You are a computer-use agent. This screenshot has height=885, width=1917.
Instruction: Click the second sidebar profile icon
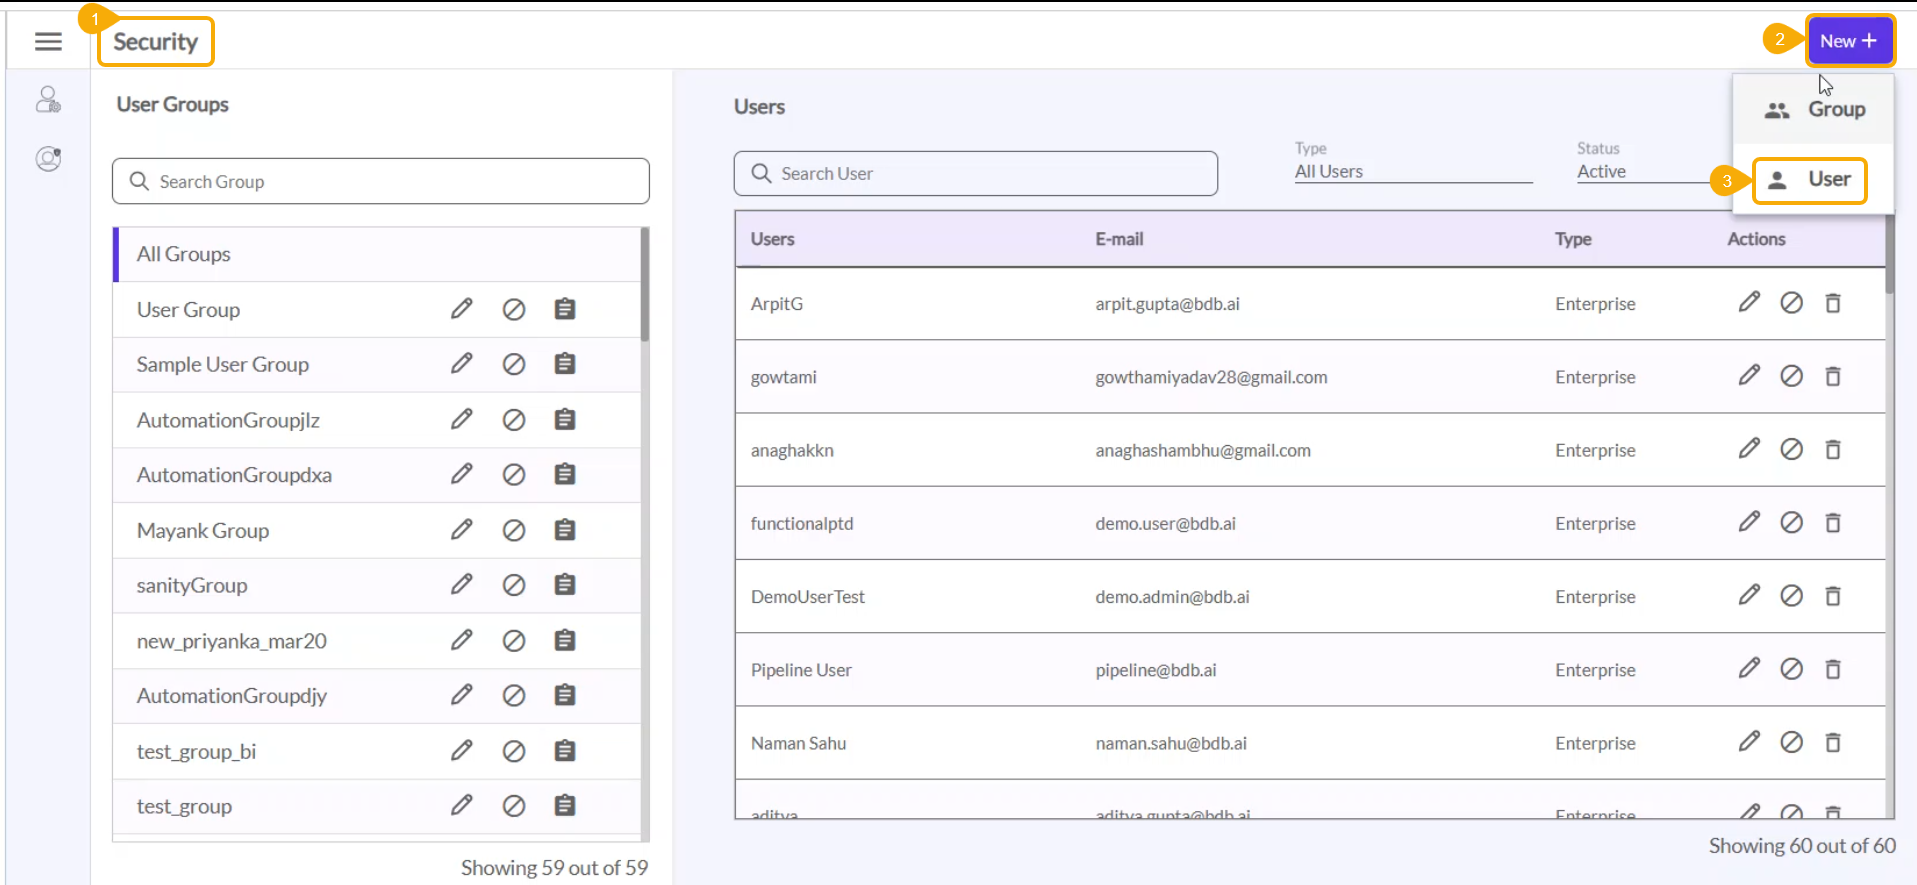point(48,159)
